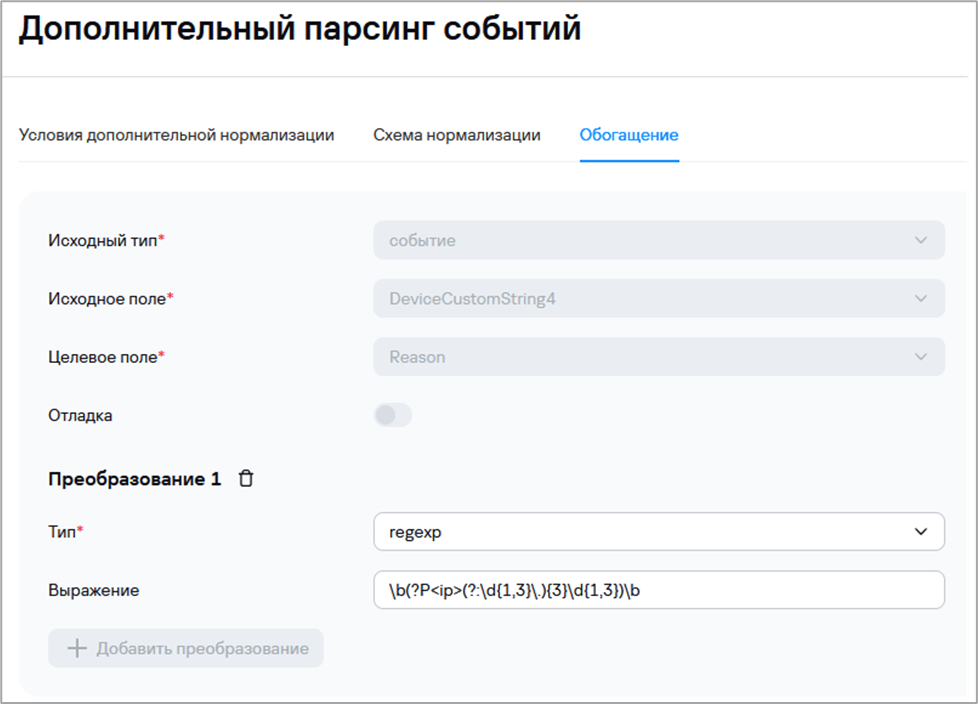The height and width of the screenshot is (704, 978).
Task: Delete Преобразование 1 using the trash icon
Action: click(246, 479)
